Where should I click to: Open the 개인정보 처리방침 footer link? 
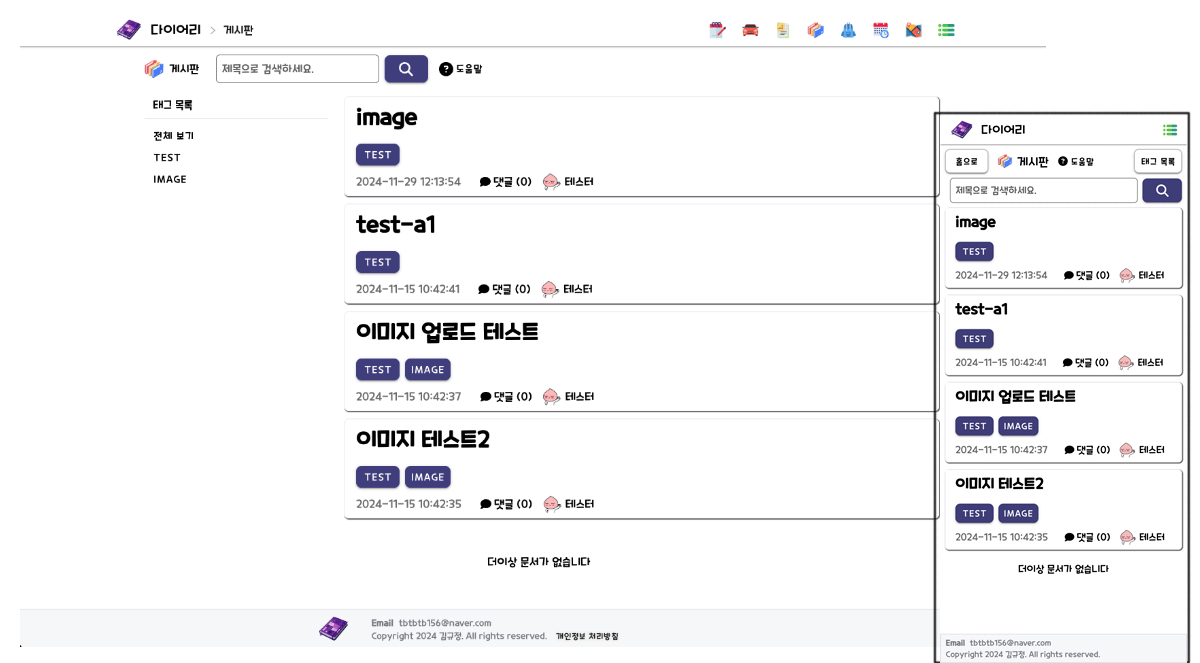pyautogui.click(x=587, y=636)
